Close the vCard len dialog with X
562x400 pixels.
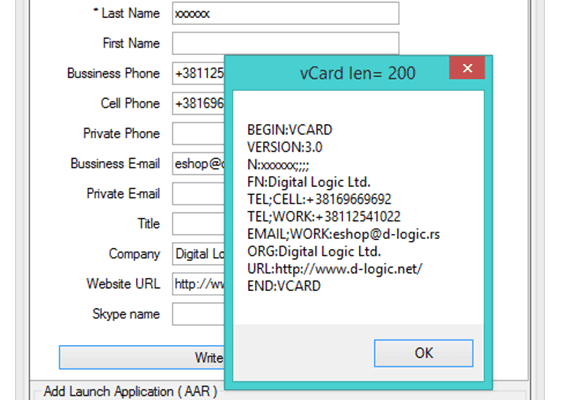[467, 68]
